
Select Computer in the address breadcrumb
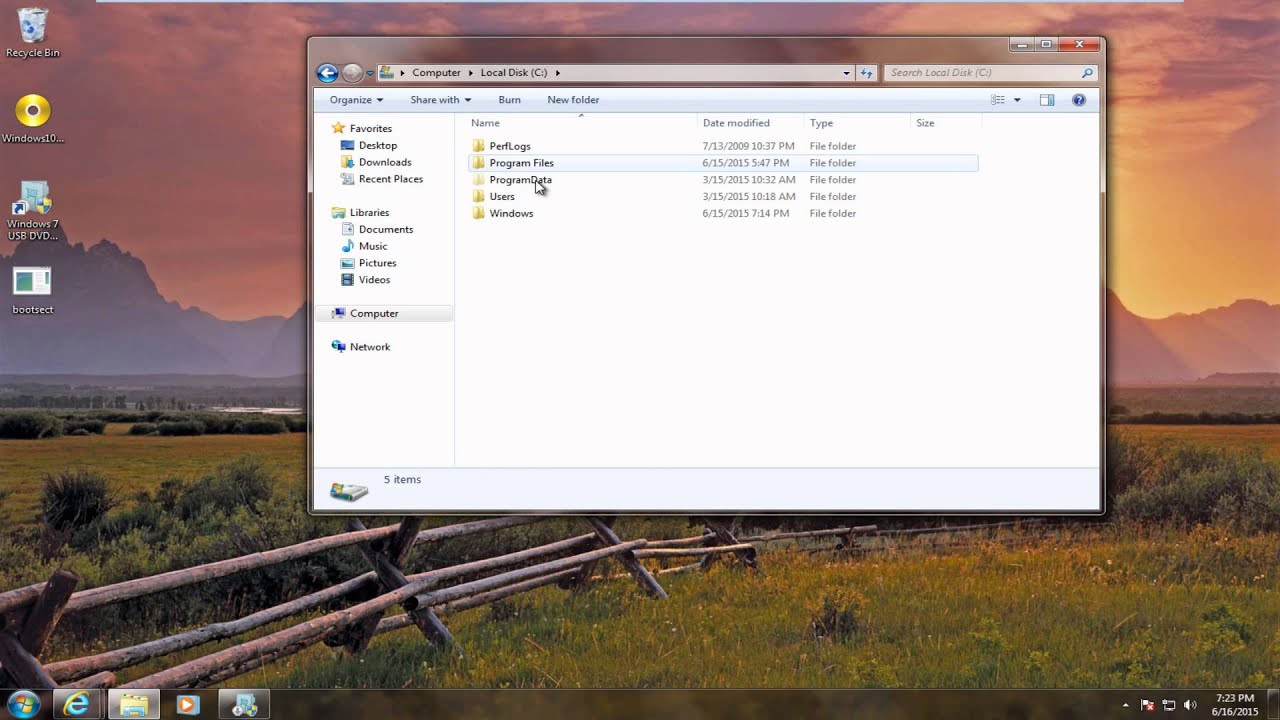click(x=436, y=73)
